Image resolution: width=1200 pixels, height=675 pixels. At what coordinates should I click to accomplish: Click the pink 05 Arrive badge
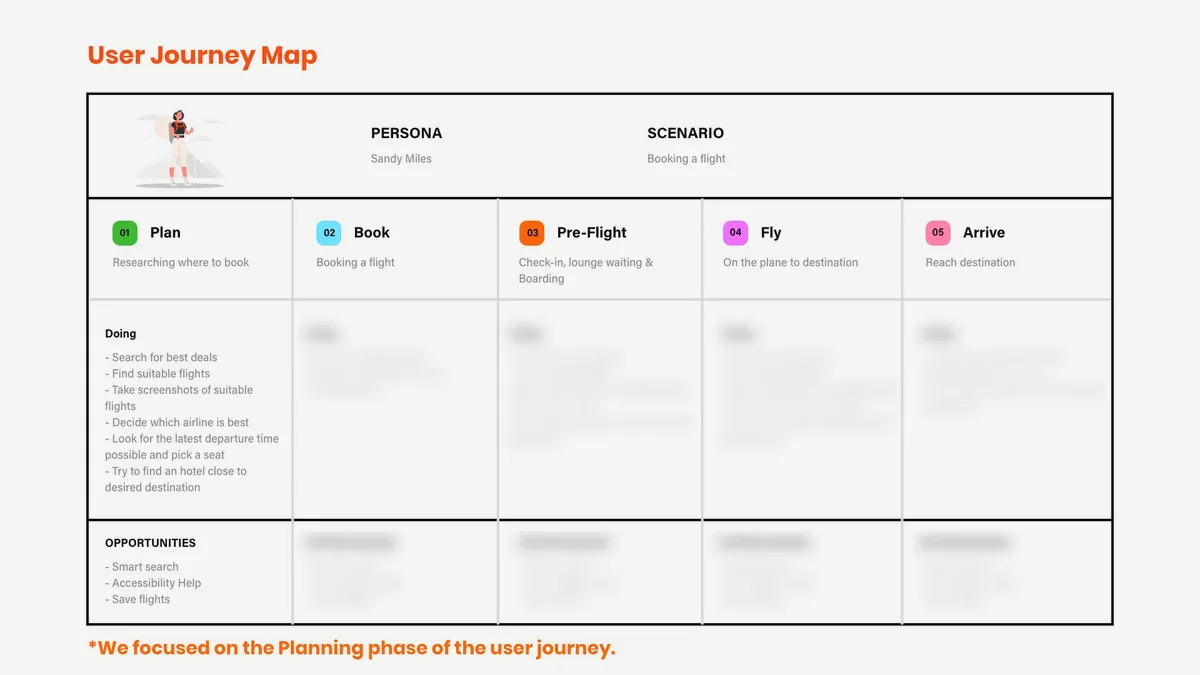tap(938, 233)
